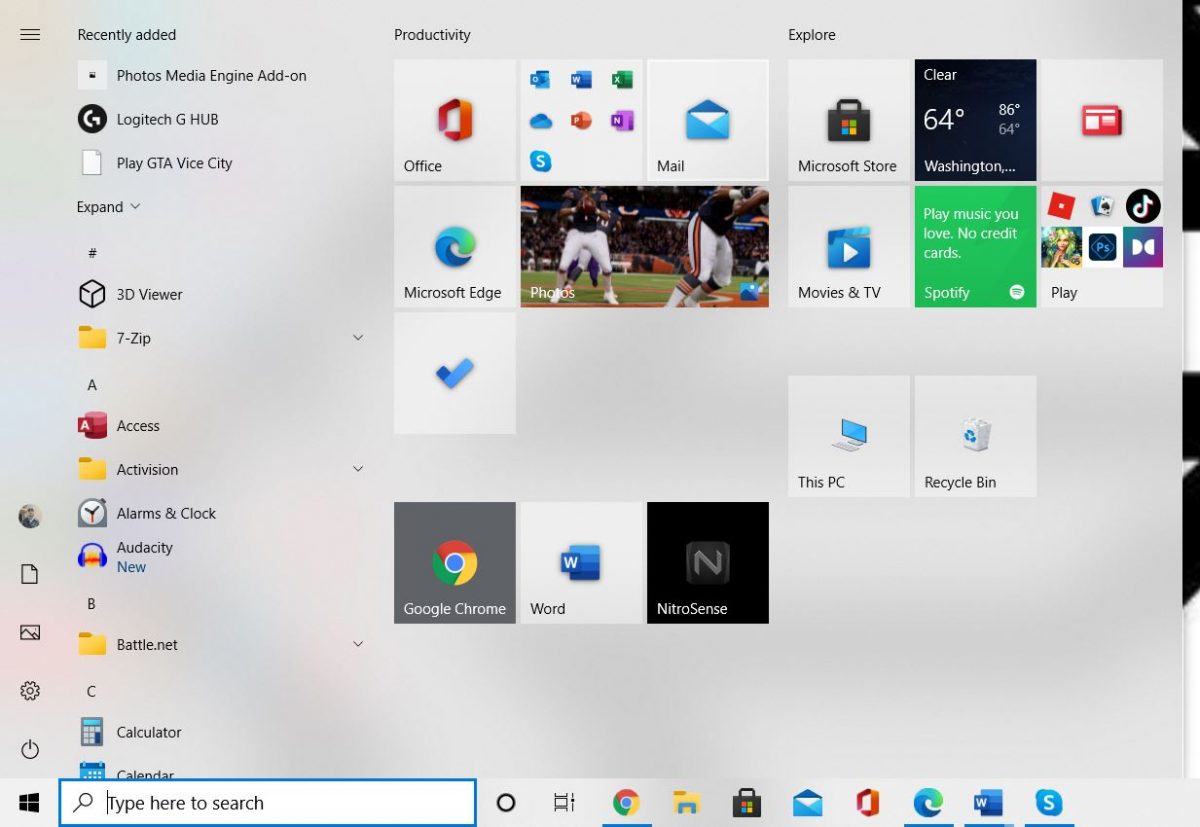Click the taskbar search box

coord(267,803)
